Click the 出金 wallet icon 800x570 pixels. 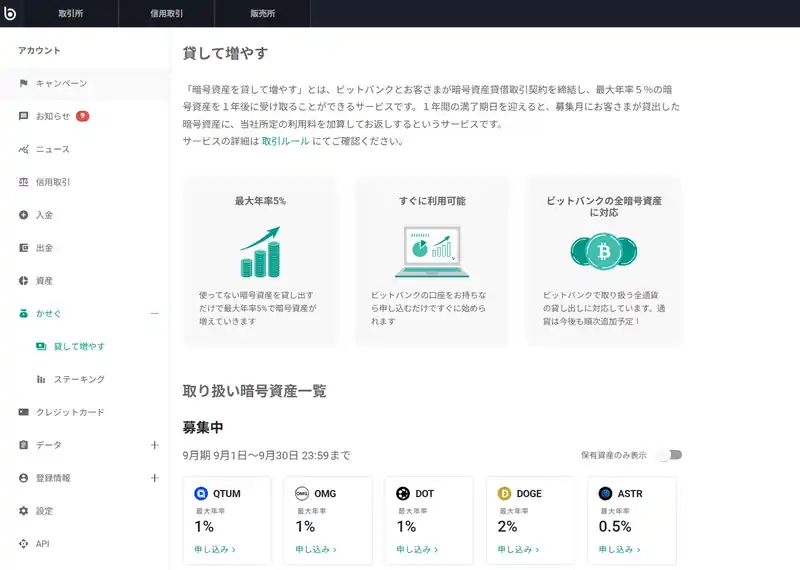tap(23, 247)
